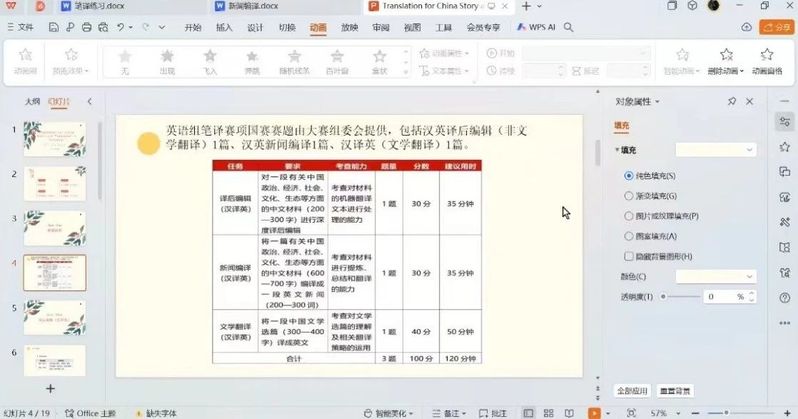
Task: Open the 57% zoom level dropdown
Action: pyautogui.click(x=665, y=412)
